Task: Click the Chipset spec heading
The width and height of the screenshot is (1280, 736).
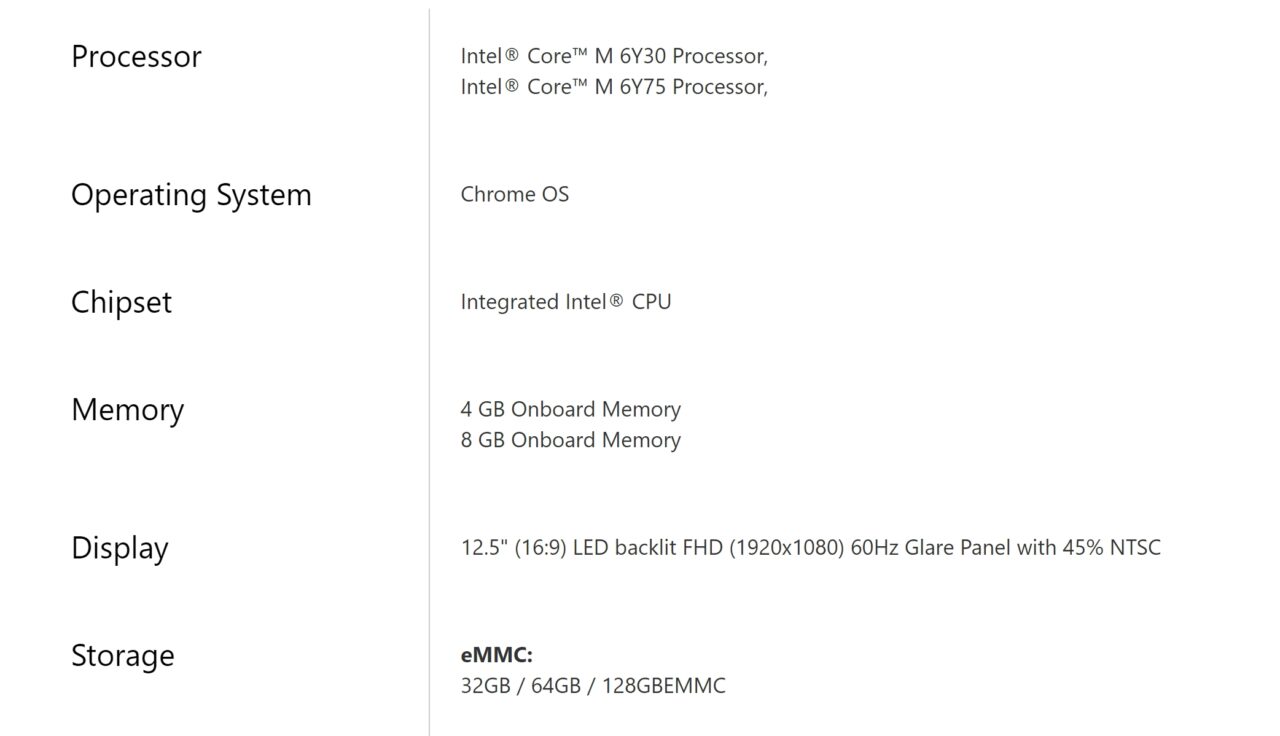Action: tap(121, 302)
